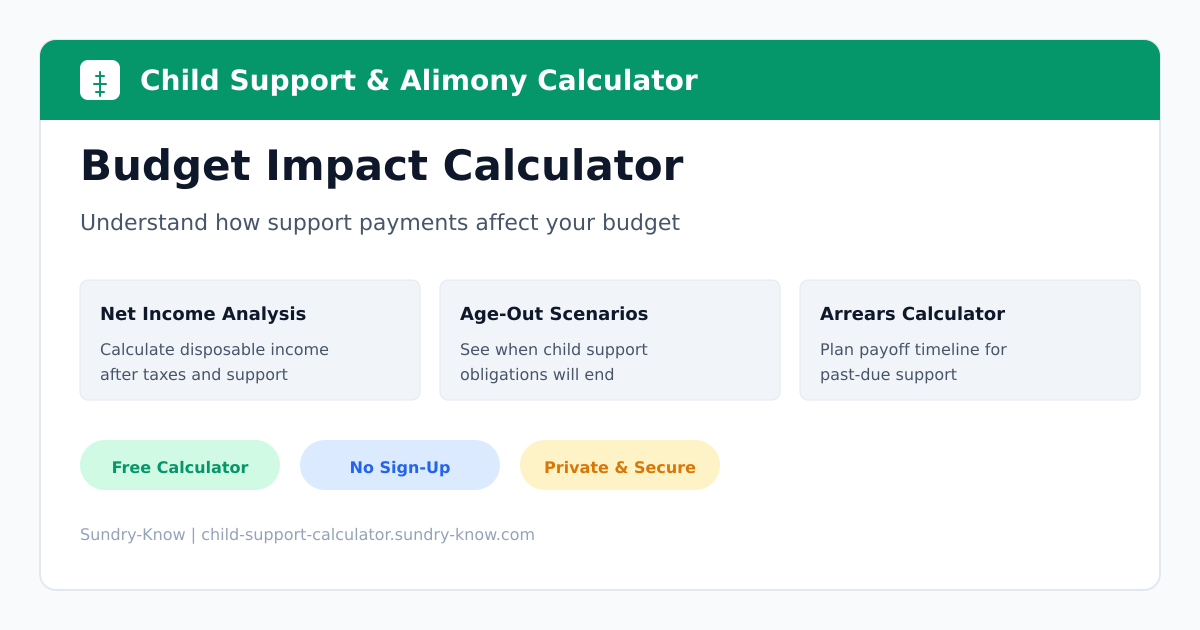Screen dimensions: 1200x630
Task: Click the yellow Private & Secure badge
Action: pyautogui.click(x=620, y=466)
